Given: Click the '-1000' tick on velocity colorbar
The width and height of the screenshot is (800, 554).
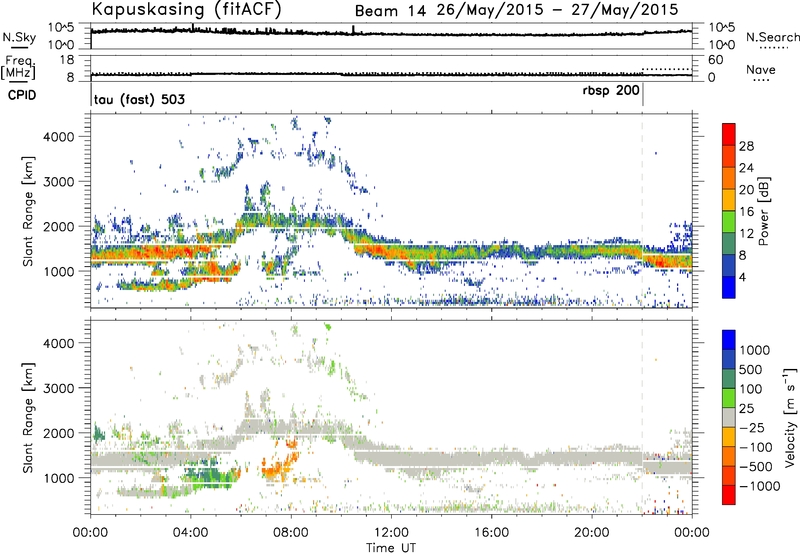Looking at the screenshot, I should (759, 486).
